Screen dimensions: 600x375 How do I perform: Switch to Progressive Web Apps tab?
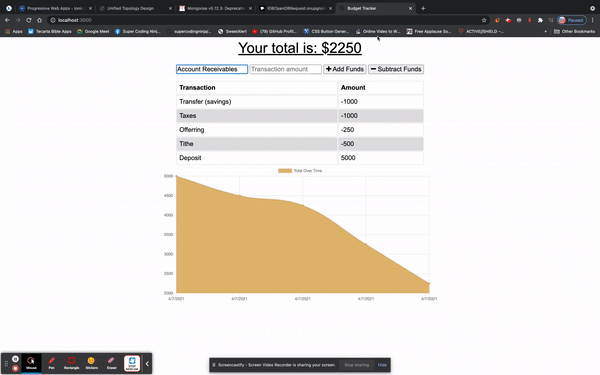pyautogui.click(x=55, y=8)
